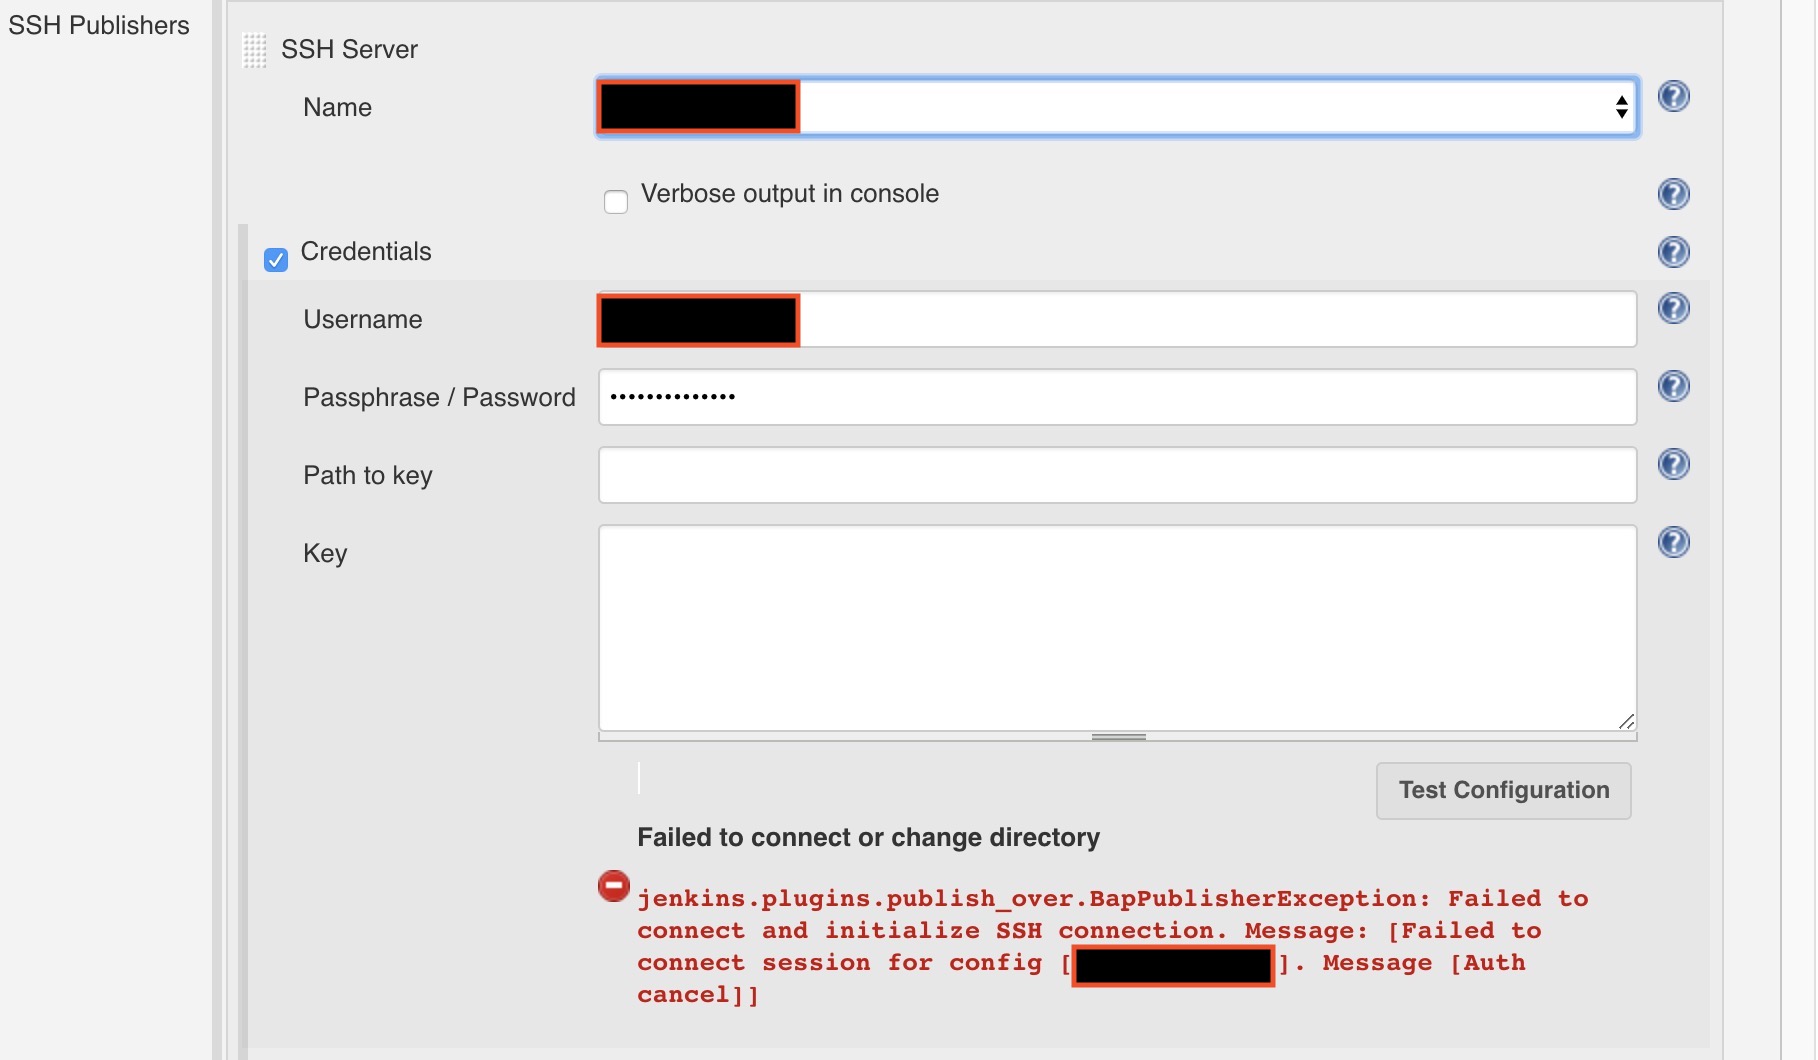1818x1060 pixels.
Task: Click into the Username input field
Action: pos(1216,320)
